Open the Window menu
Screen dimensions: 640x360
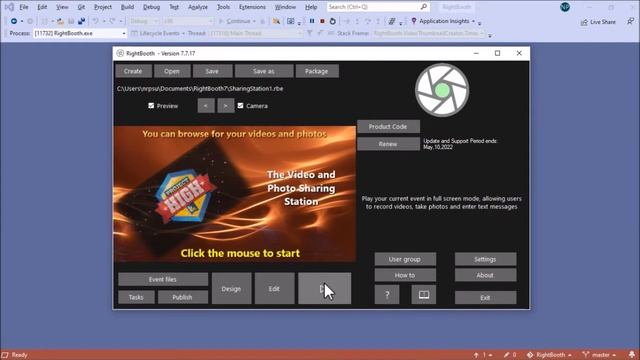point(285,7)
